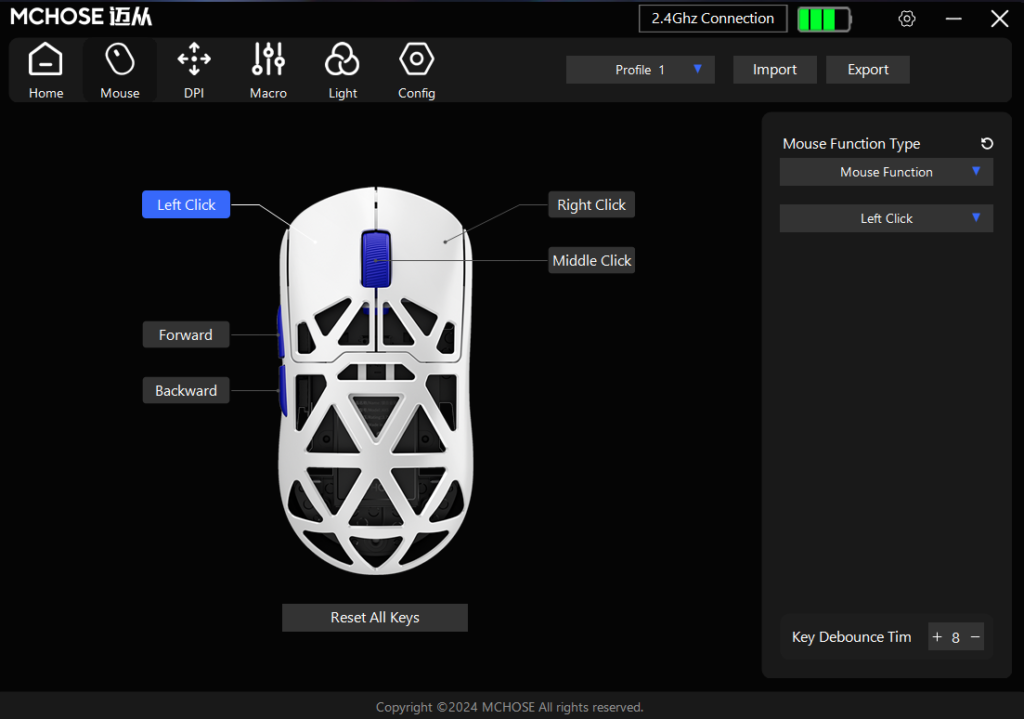Select the Macro editor icon

click(268, 69)
